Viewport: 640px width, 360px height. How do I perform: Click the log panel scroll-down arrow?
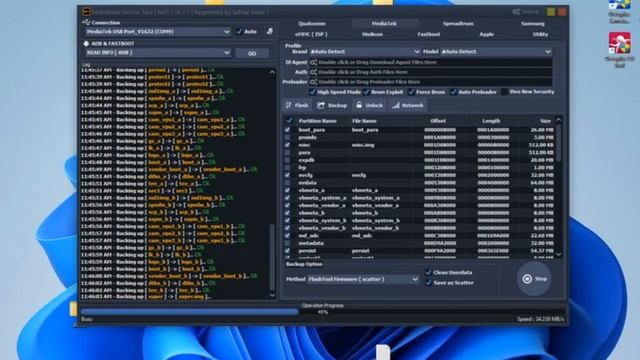272,295
